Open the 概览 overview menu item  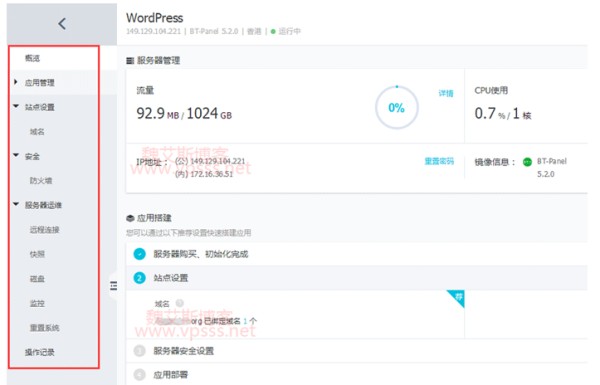pos(32,58)
